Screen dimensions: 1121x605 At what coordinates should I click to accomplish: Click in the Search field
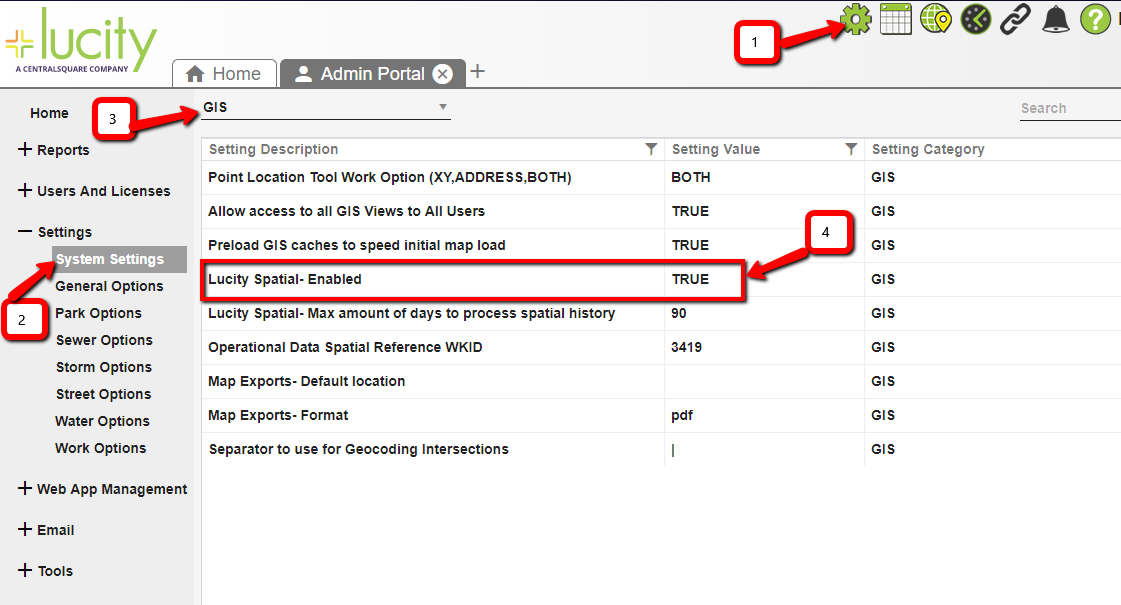point(1070,108)
